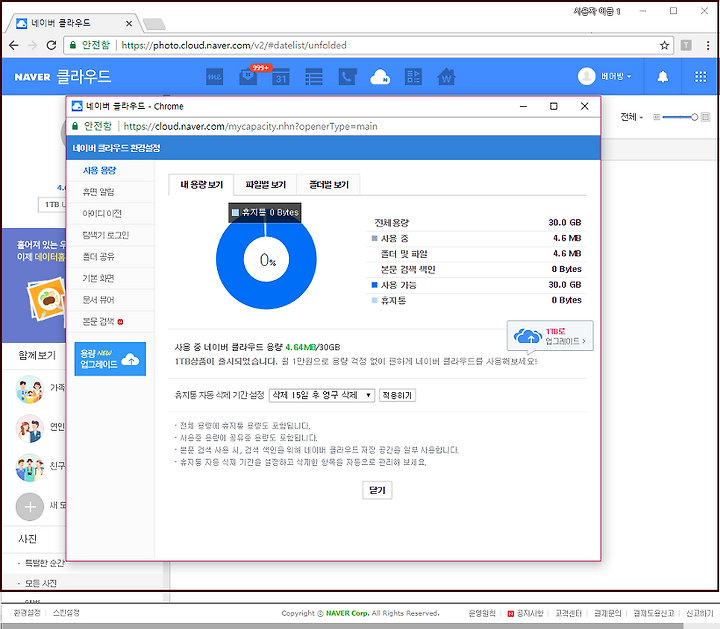The image size is (720, 629).
Task: Go back in main browser window
Action: [14, 45]
